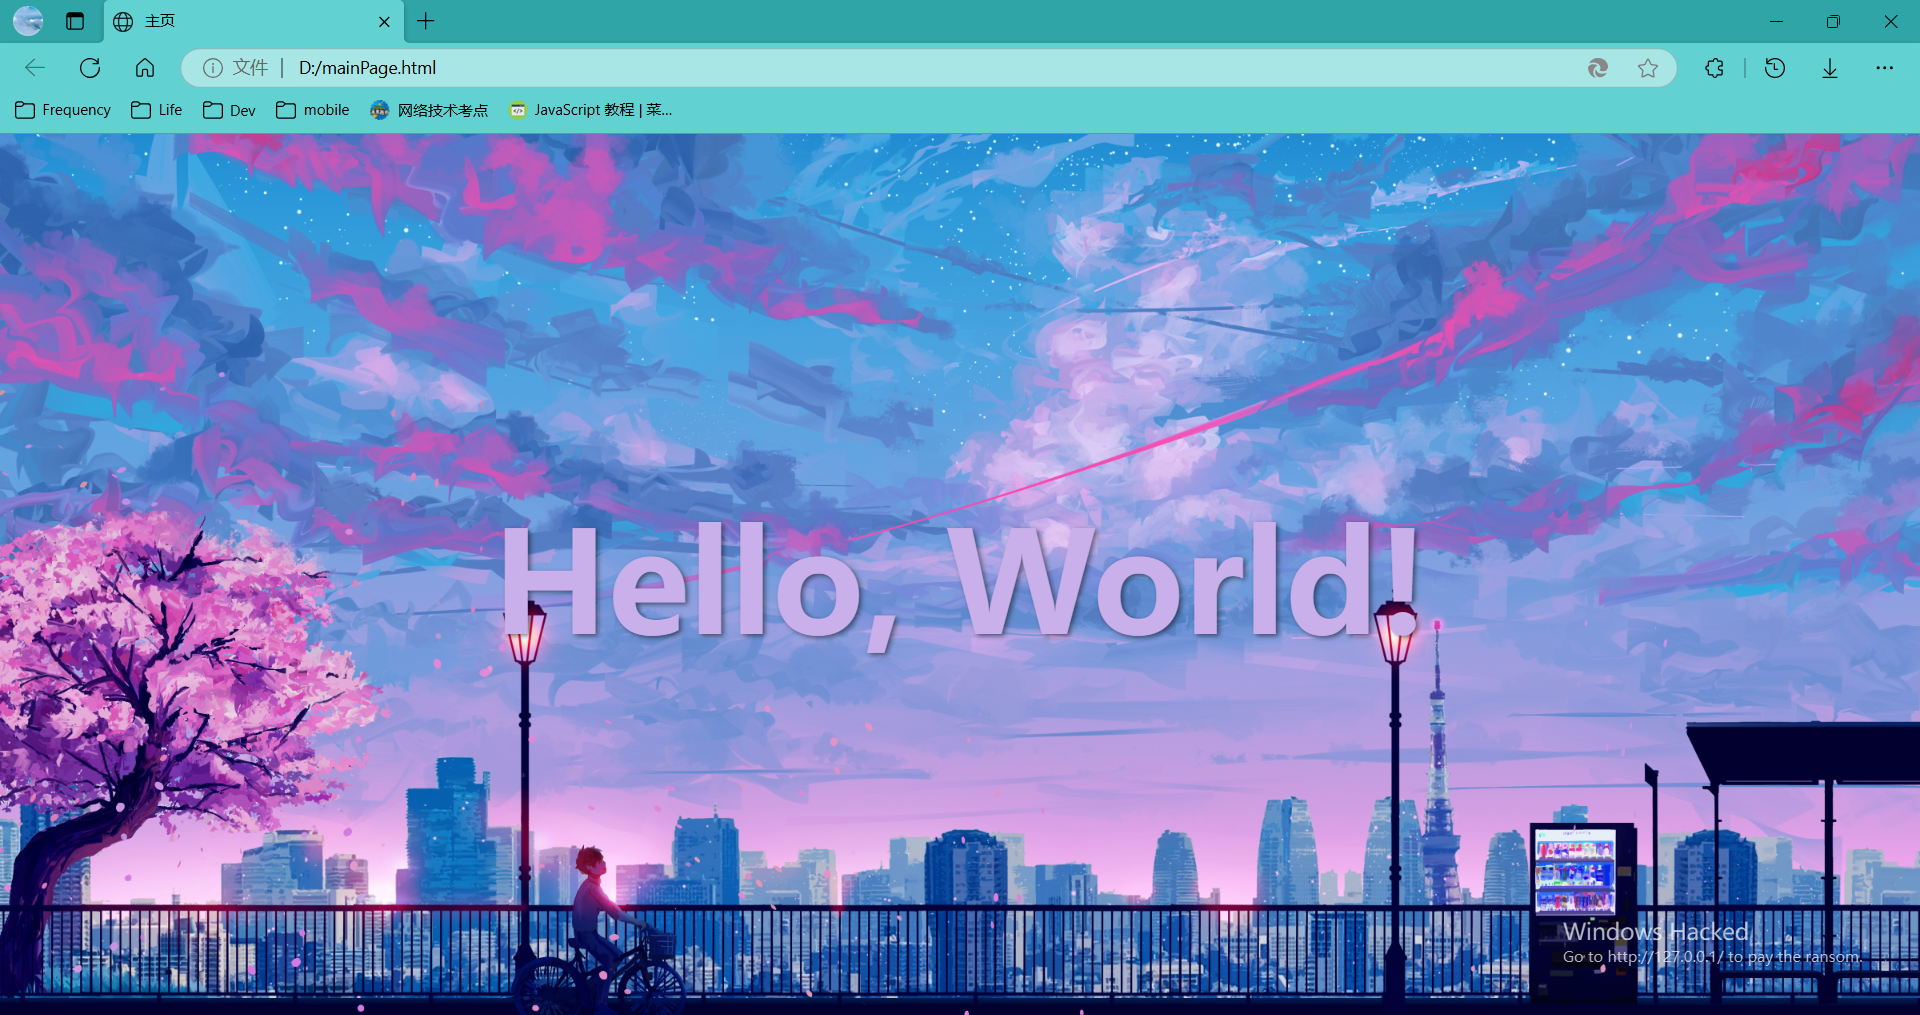1920x1015 pixels.
Task: Click the browser back arrow
Action: (35, 68)
